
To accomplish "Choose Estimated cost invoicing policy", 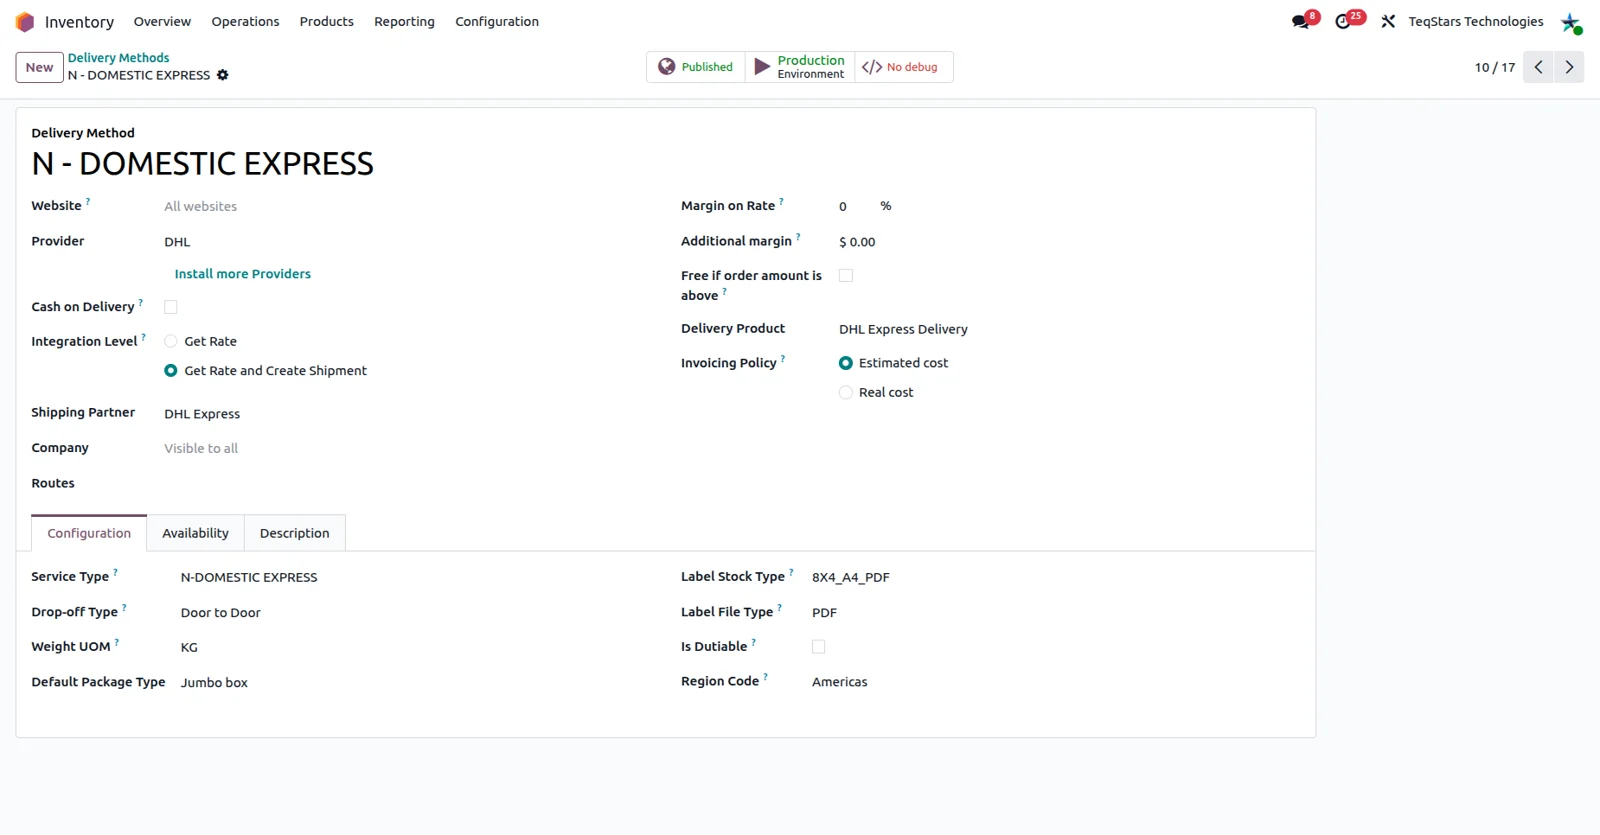I will tap(846, 363).
